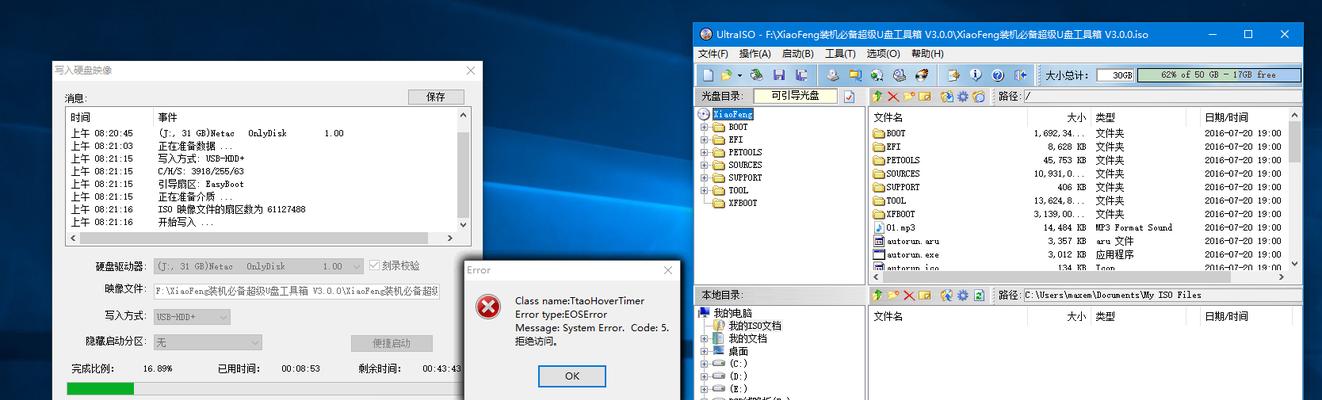Click the 62% of 50 GB capacity bar

(x=1218, y=75)
